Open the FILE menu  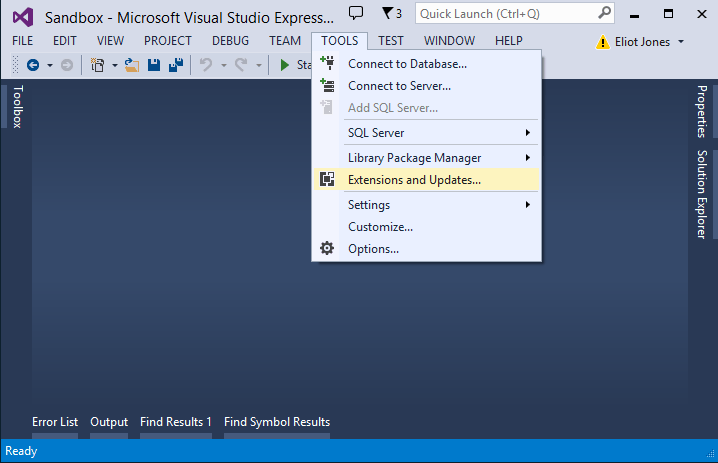(x=22, y=41)
